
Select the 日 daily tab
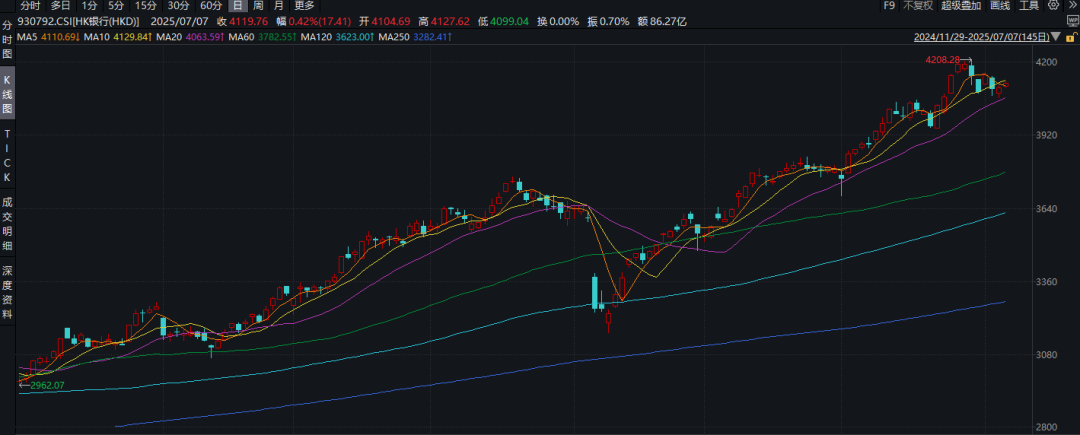pyautogui.click(x=238, y=6)
